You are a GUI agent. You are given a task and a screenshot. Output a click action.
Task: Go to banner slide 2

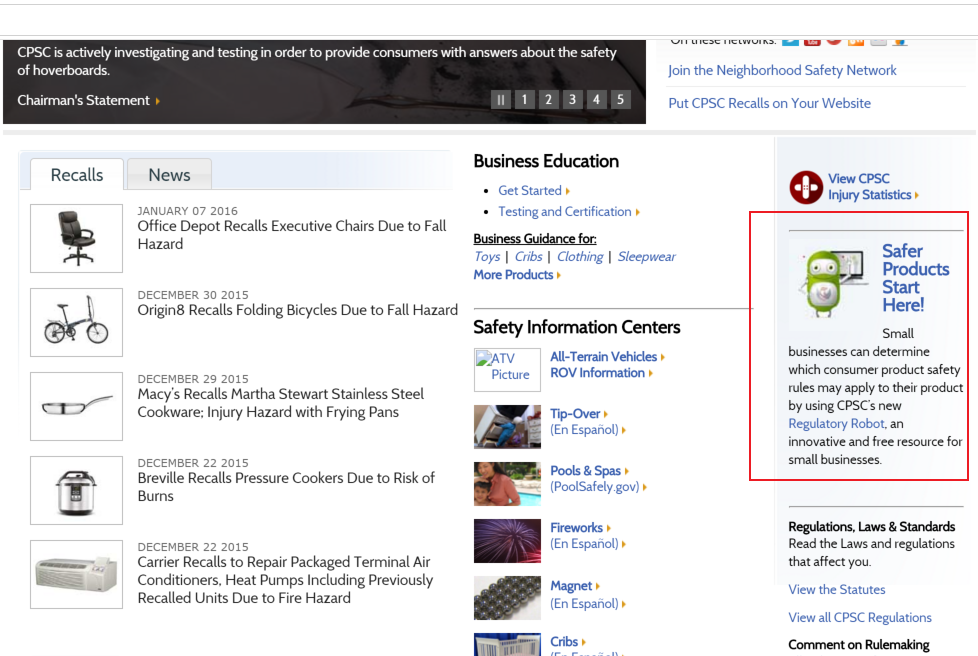[x=548, y=99]
